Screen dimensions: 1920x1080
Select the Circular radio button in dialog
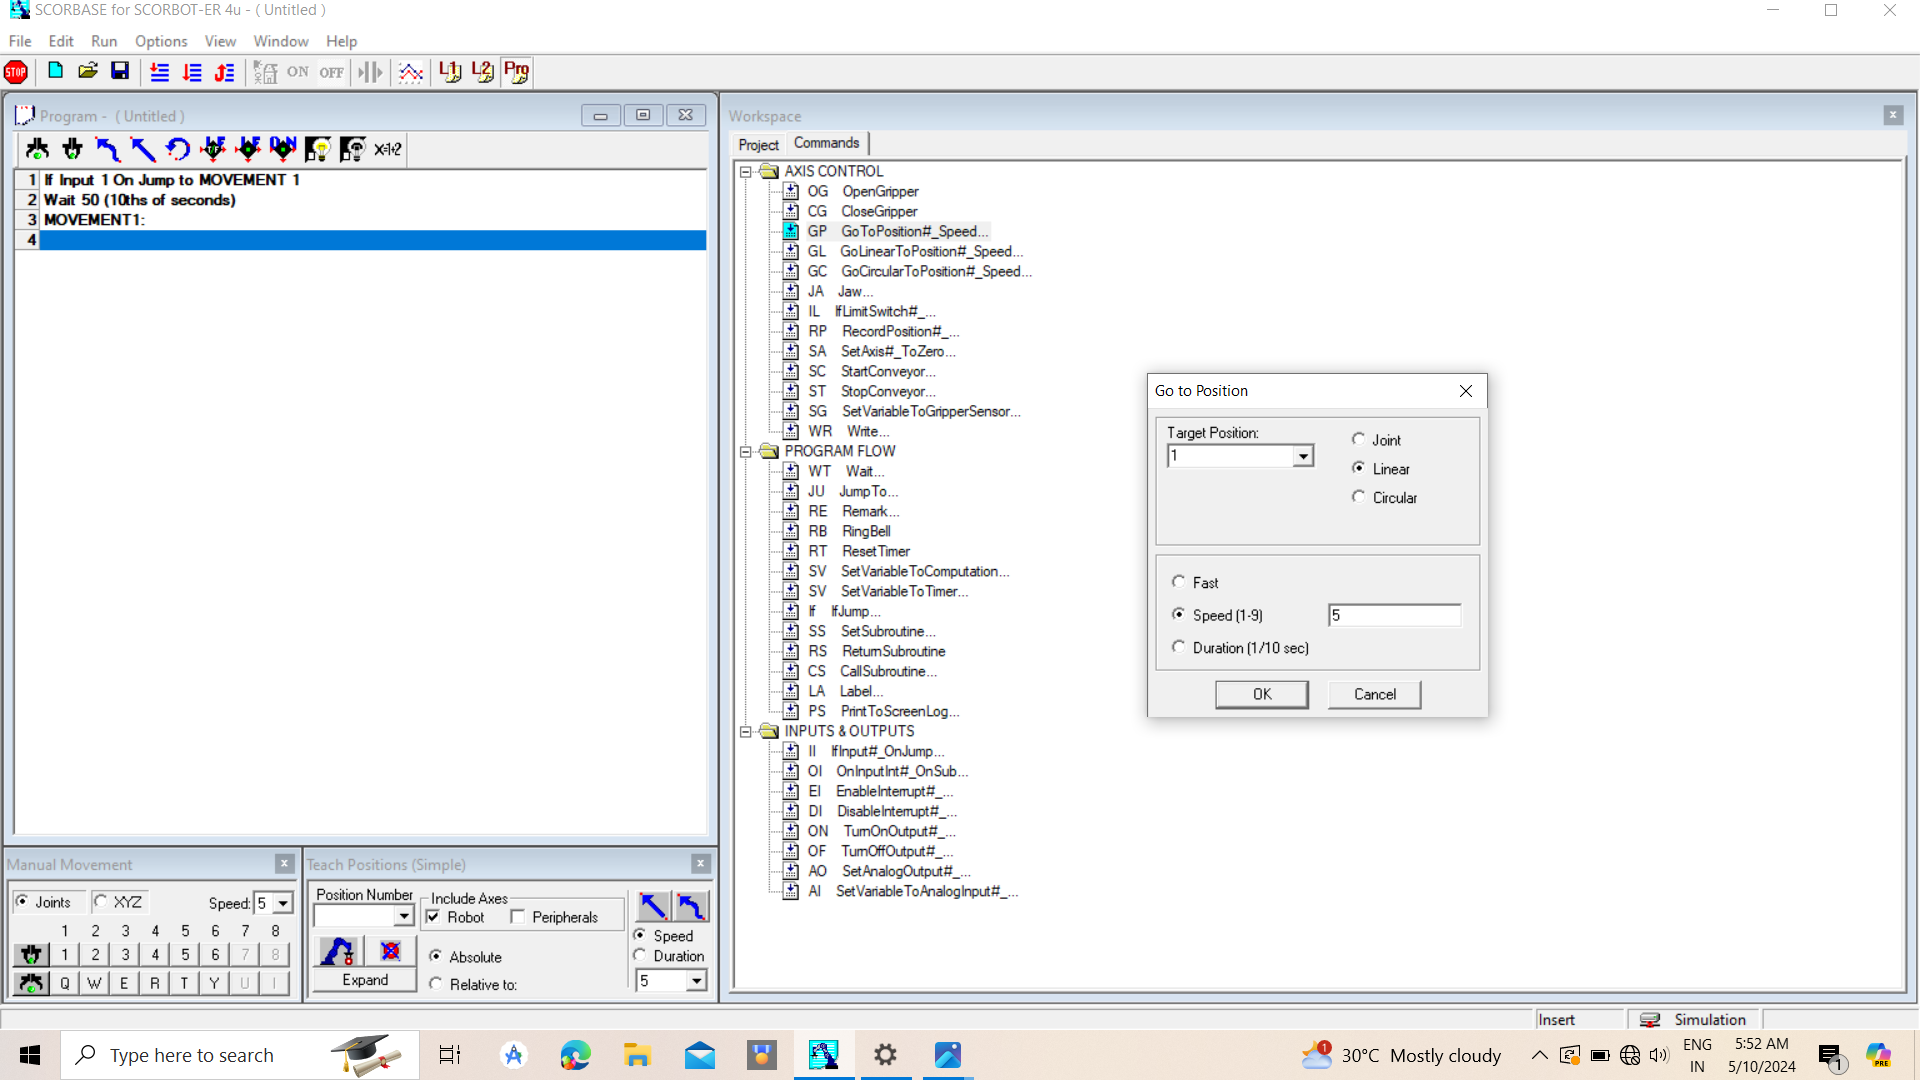[x=1358, y=497]
